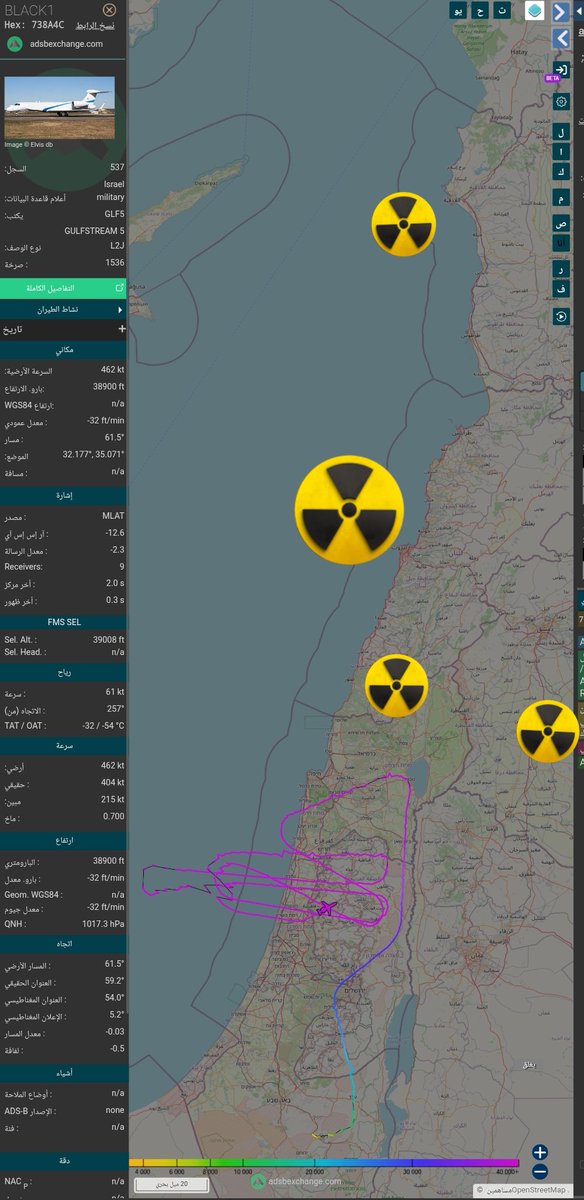Viewport: 584px width, 1200px height.
Task: Click the TAT / OAT temperature value
Action: (x=104, y=726)
